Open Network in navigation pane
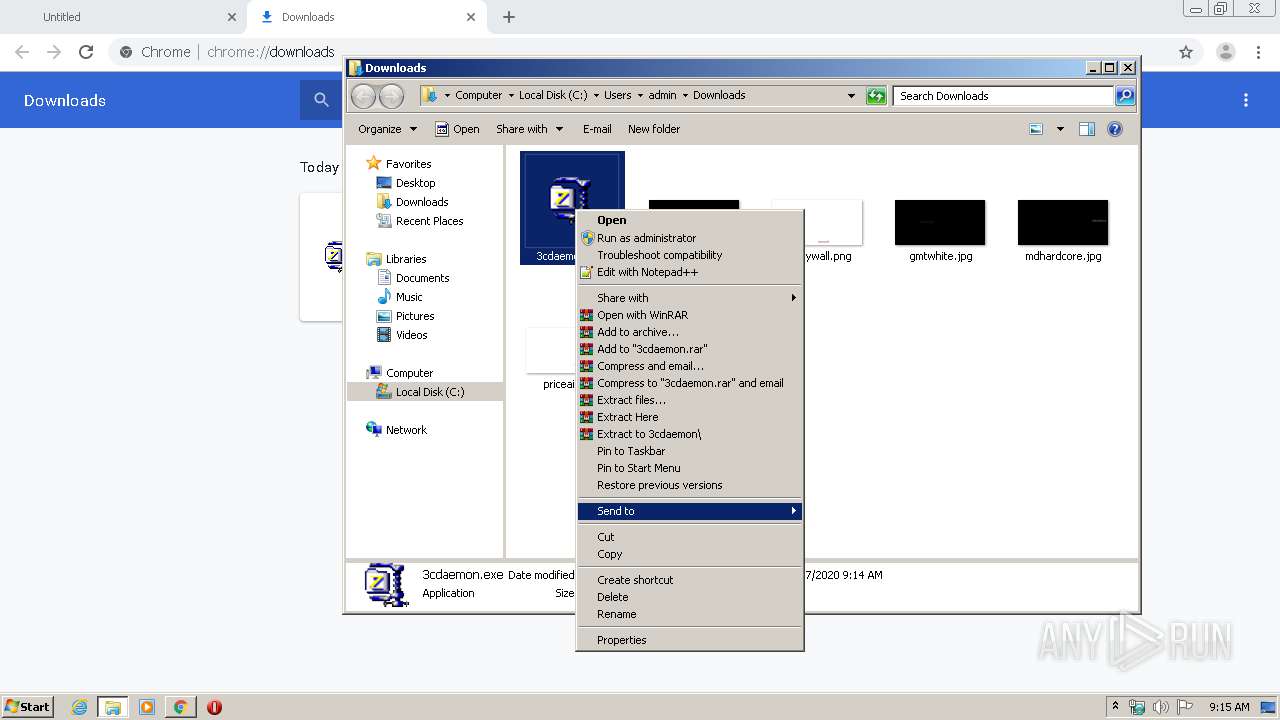Screen dimensions: 1280x720 coord(397,430)
